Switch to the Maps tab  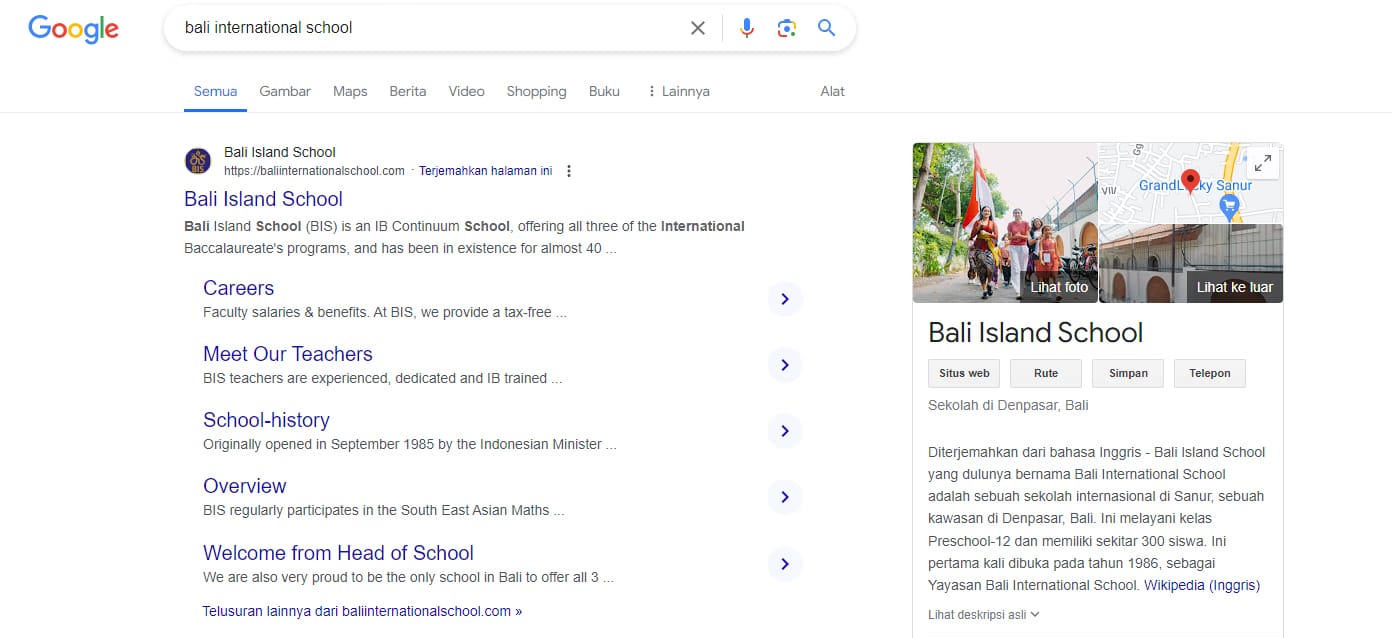point(350,91)
